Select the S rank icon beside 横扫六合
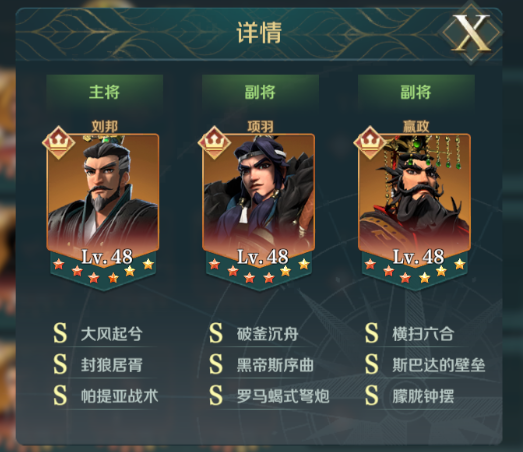Image resolution: width=523 pixels, height=452 pixels. point(372,333)
